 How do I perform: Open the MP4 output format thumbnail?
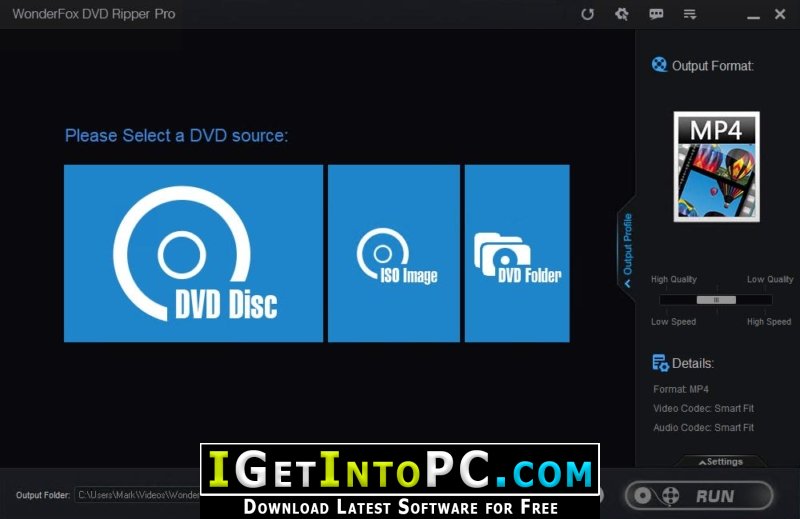point(716,167)
